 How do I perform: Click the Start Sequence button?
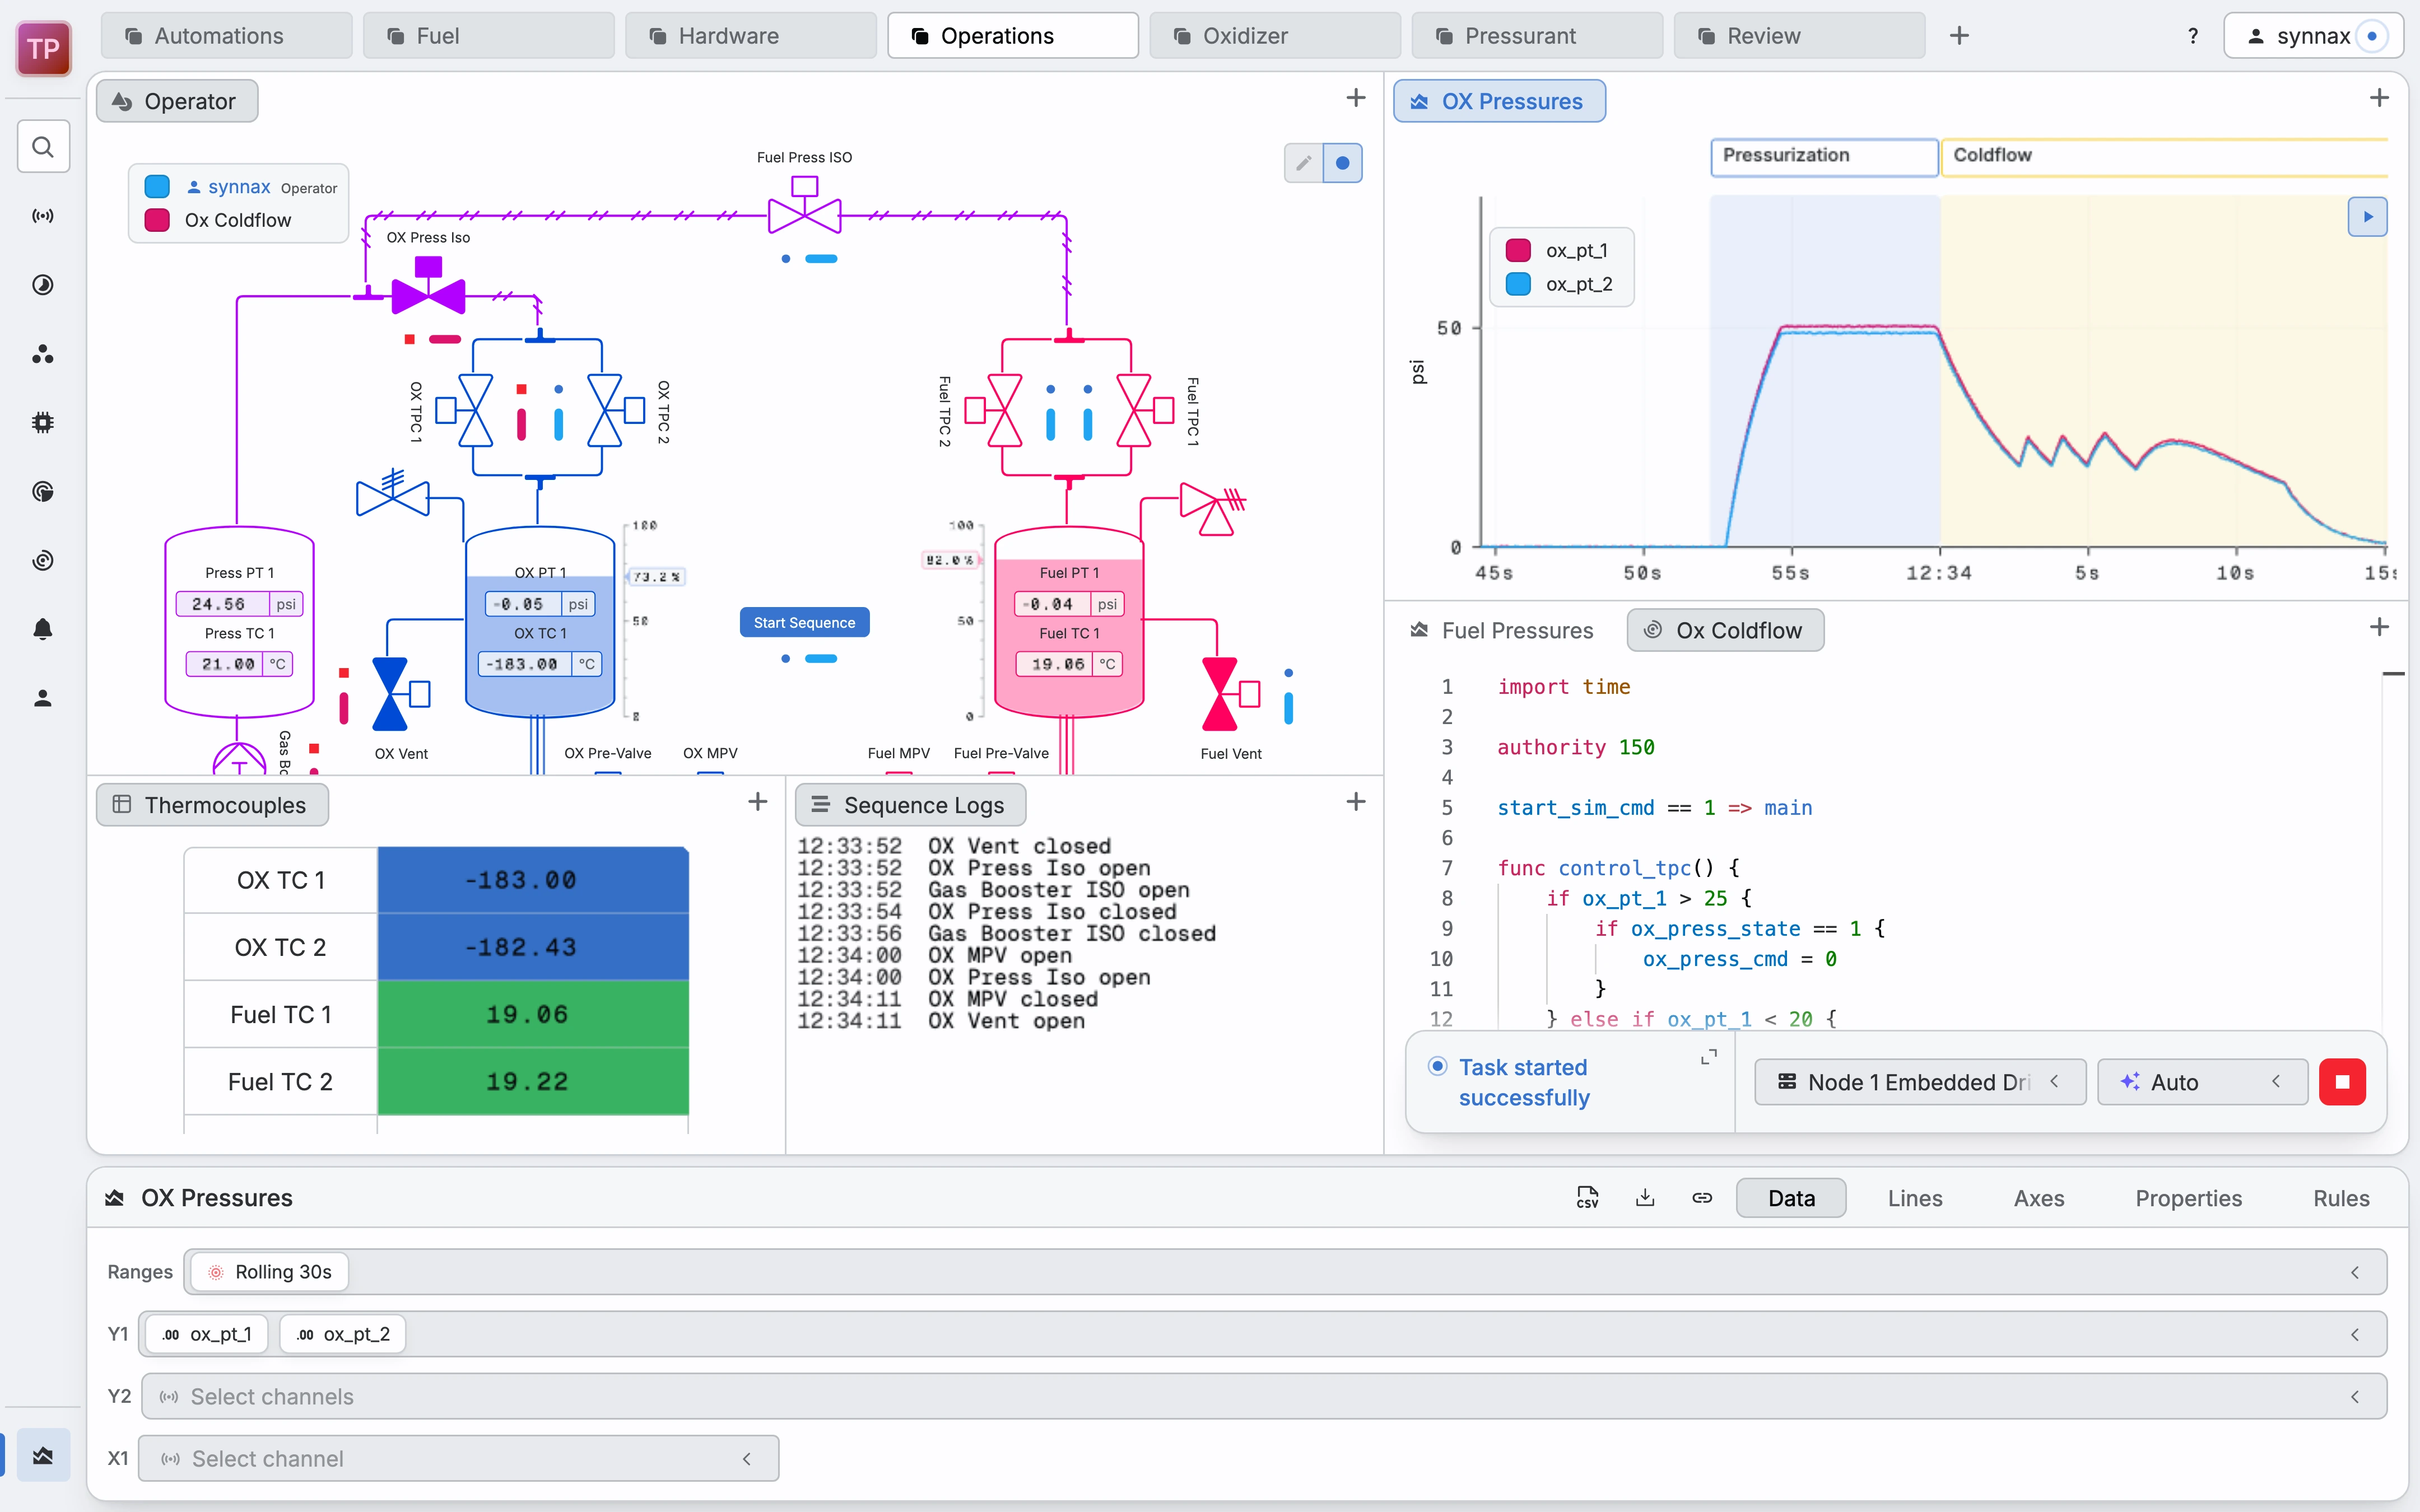[804, 622]
